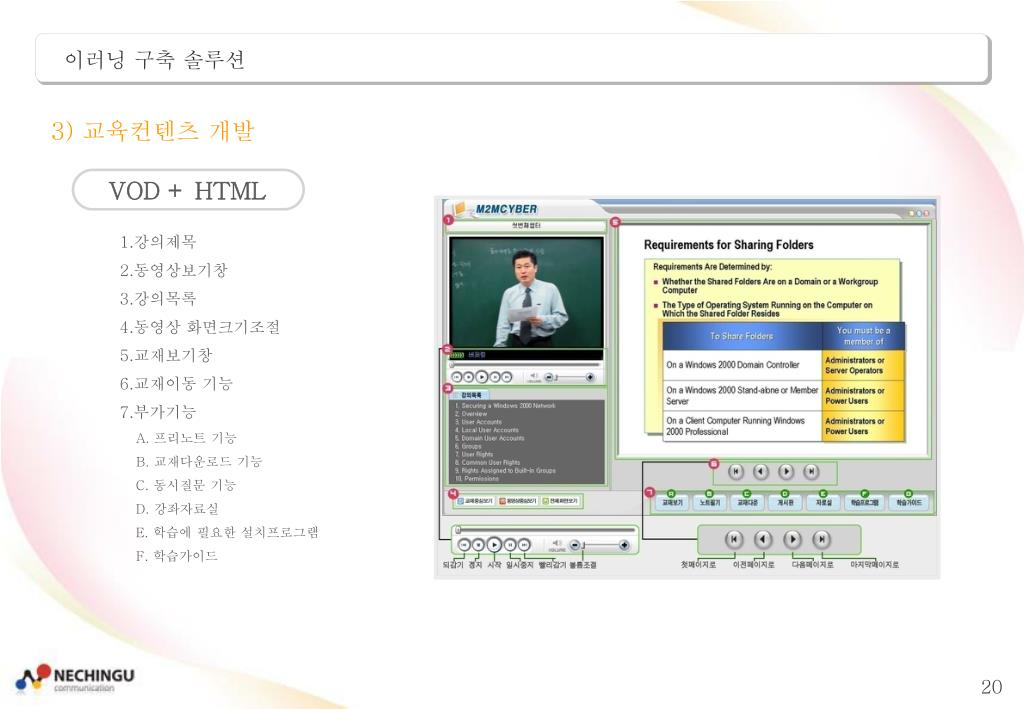The height and width of the screenshot is (709, 1024).
Task: Select lecture '8. Common User Rights'
Action: click(x=487, y=462)
